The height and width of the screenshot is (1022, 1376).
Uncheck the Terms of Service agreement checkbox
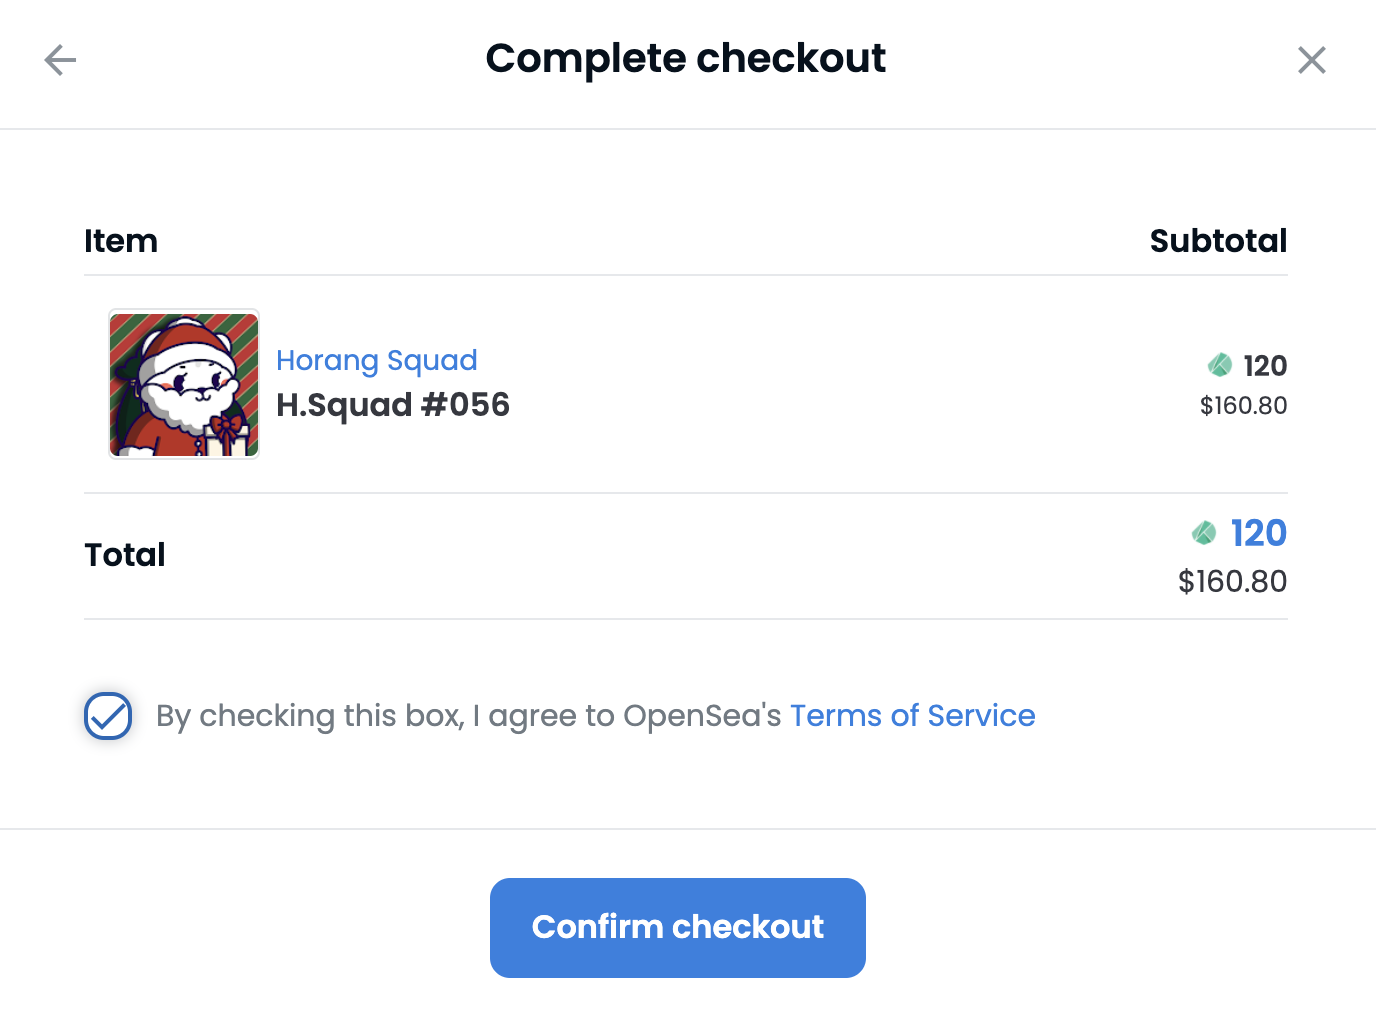[108, 716]
